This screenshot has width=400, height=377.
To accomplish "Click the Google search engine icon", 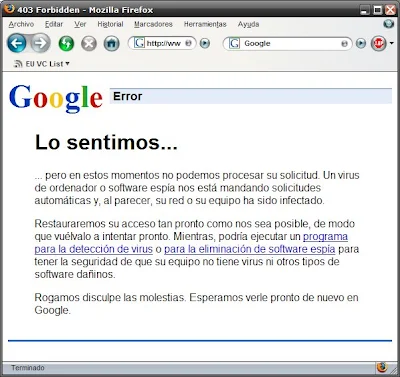I will 234,43.
